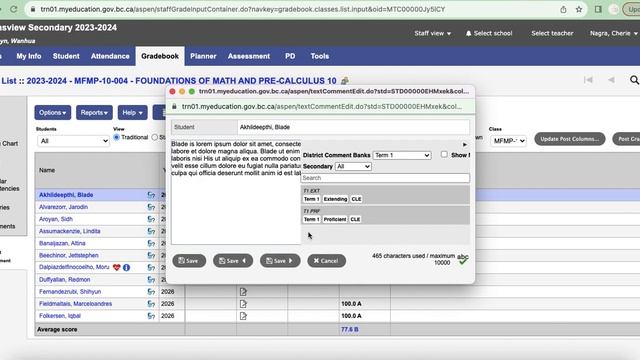Open the Help dropdown menu

click(133, 113)
